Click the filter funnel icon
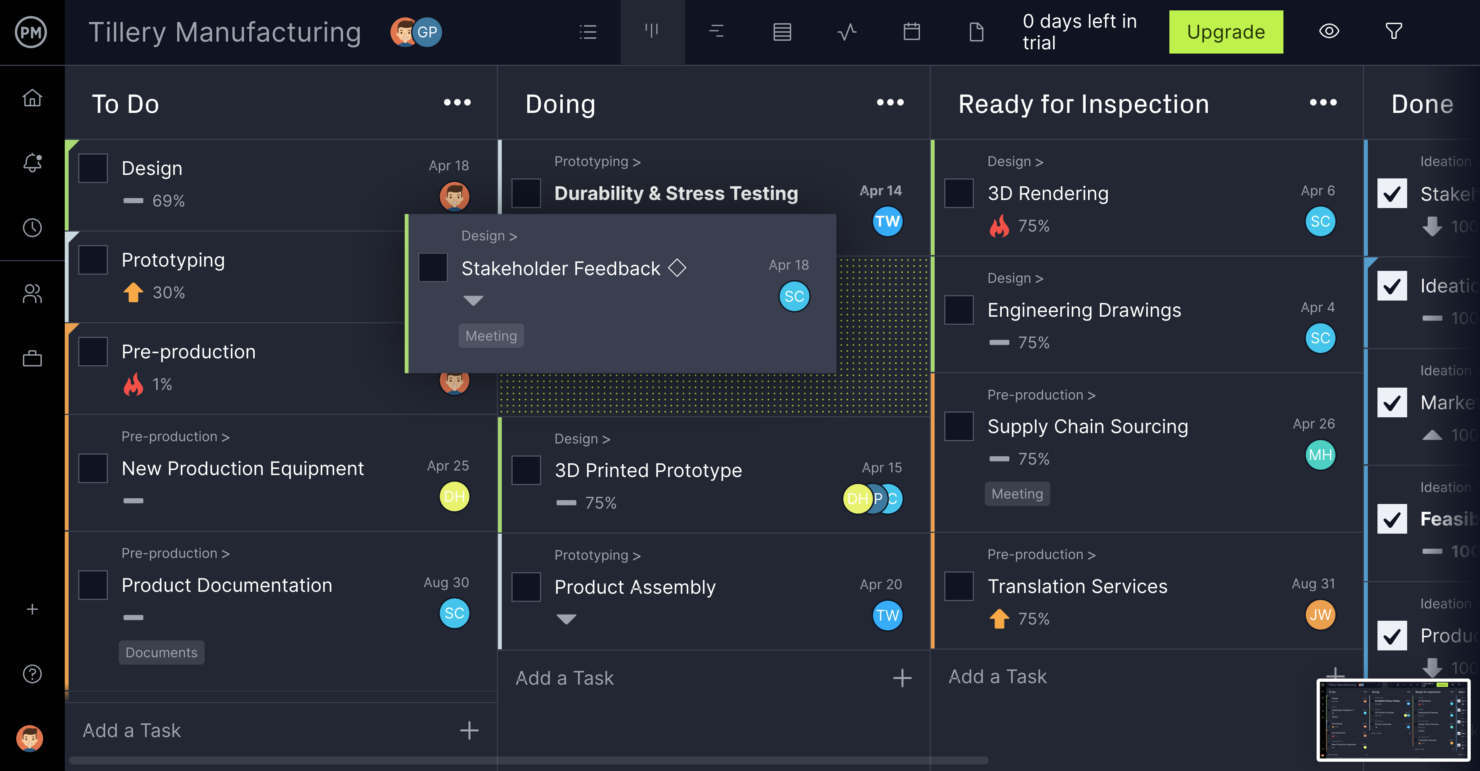The height and width of the screenshot is (771, 1480). pos(1393,32)
